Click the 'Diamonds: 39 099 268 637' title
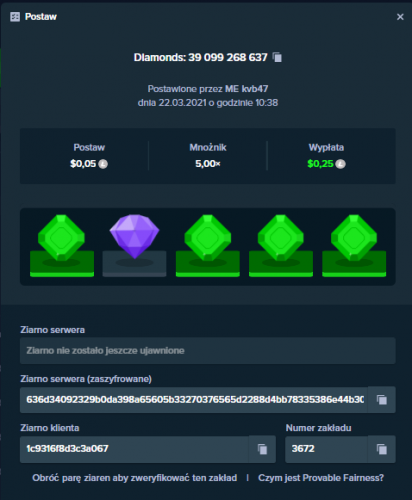 200,57
